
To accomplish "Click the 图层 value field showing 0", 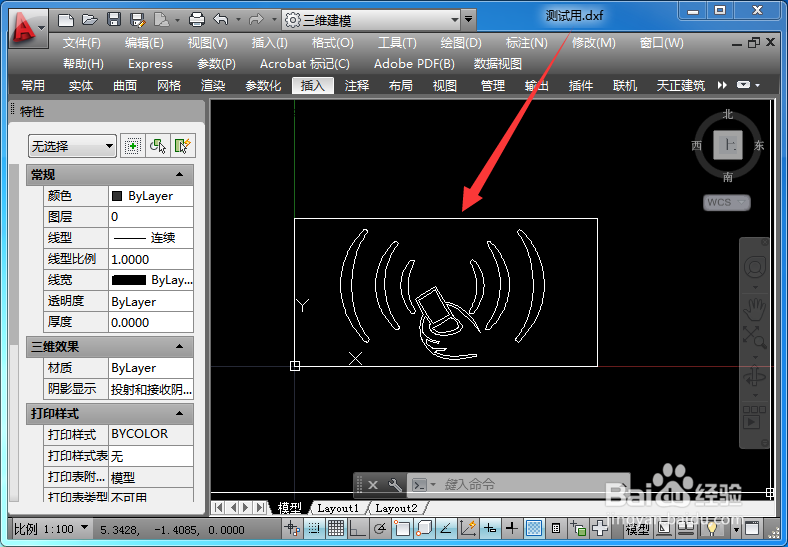I will point(151,217).
